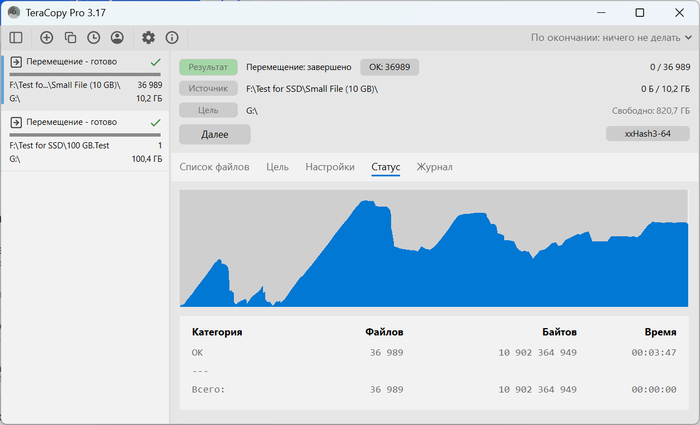
Task: Click the add new task plus icon
Action: [46, 37]
